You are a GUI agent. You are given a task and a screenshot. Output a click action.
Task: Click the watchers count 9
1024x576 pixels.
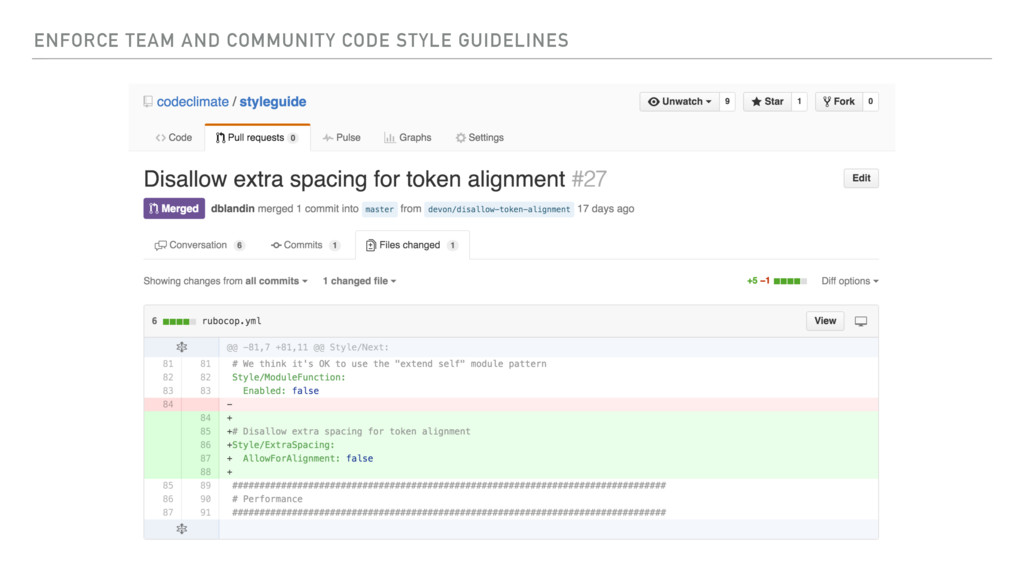click(727, 101)
